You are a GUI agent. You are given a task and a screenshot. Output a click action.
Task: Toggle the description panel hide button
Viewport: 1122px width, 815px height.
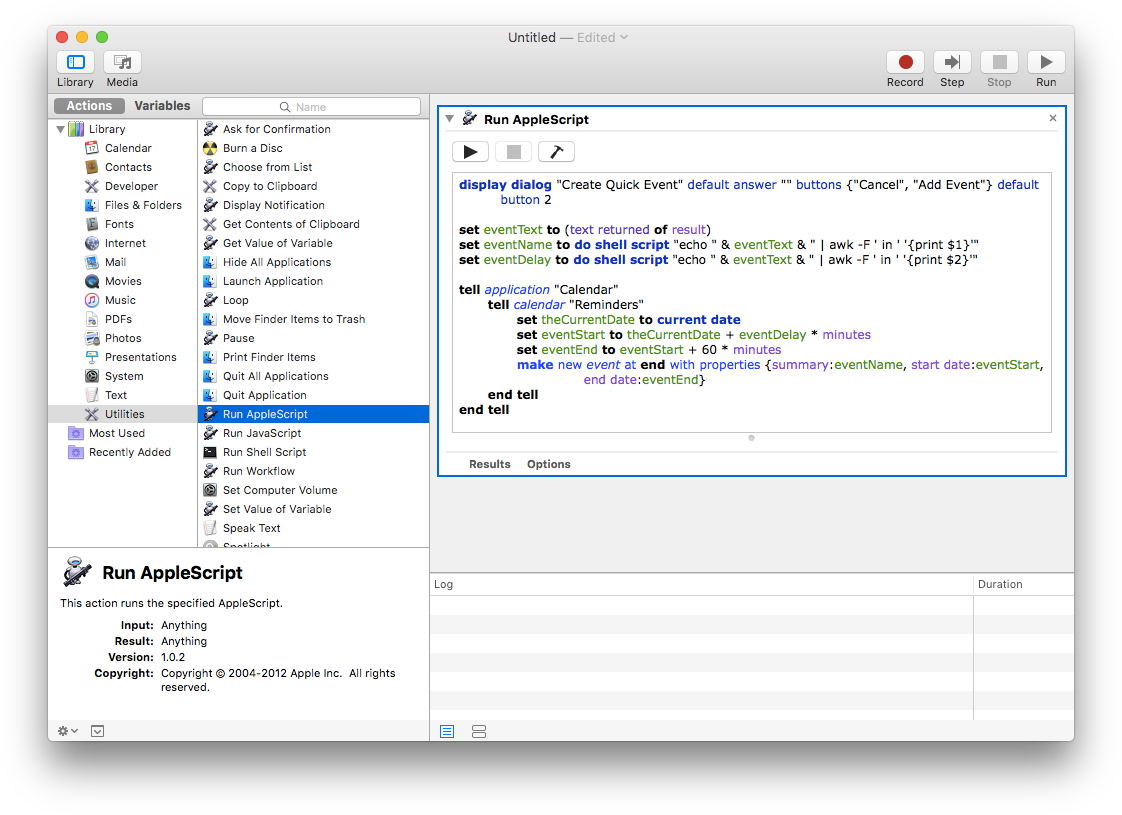tap(97, 731)
